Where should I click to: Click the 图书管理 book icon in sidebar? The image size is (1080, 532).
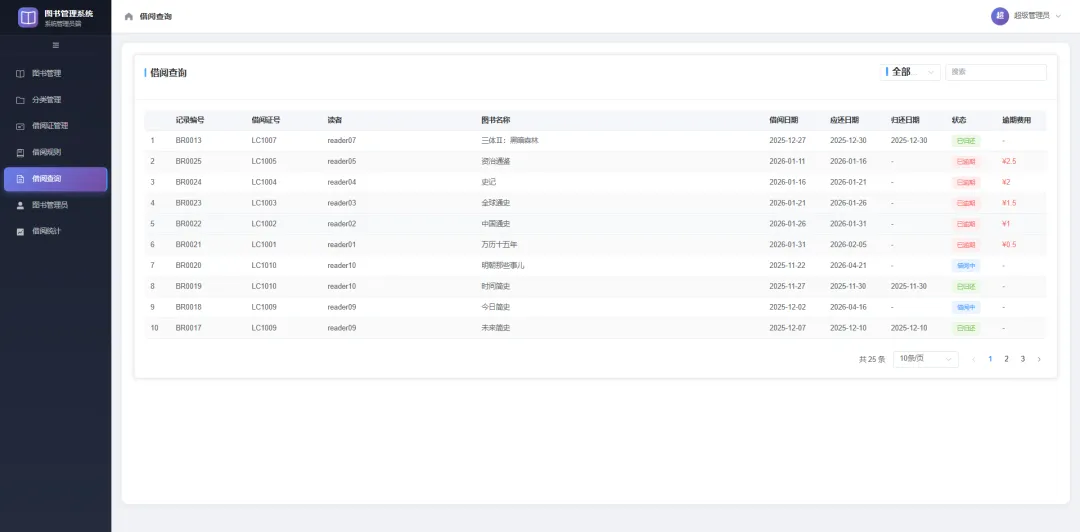[x=20, y=74]
